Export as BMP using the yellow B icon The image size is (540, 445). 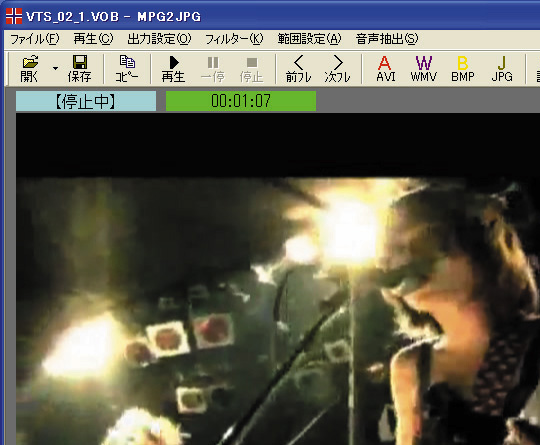point(463,69)
